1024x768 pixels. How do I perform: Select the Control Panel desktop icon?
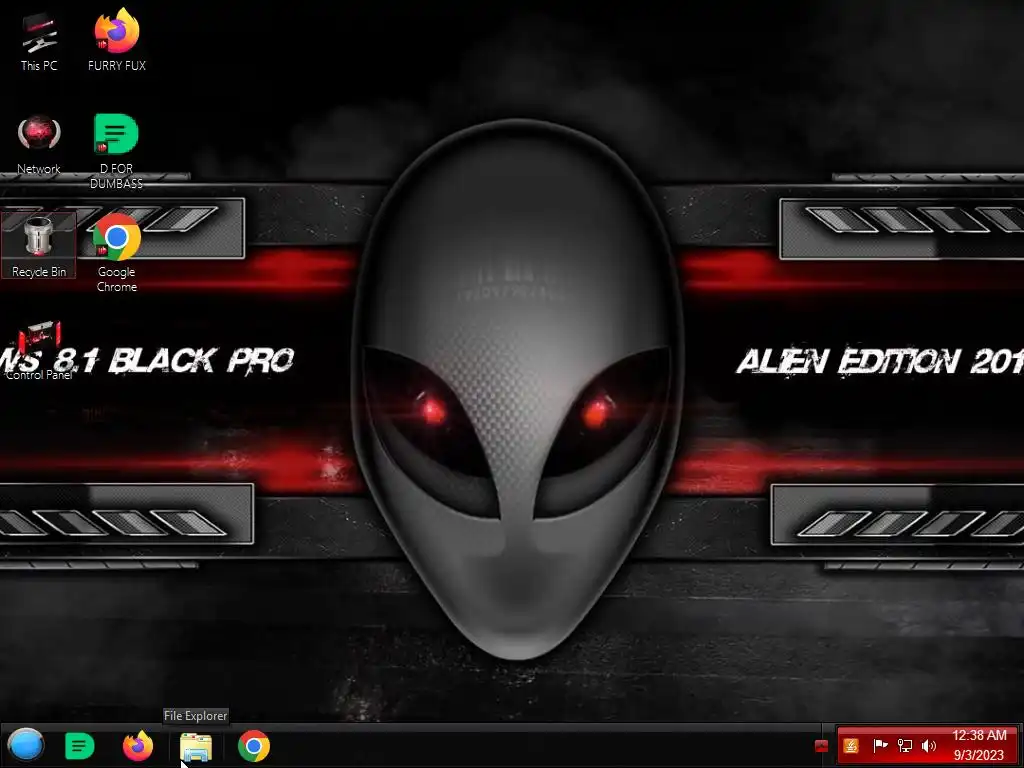tap(39, 351)
